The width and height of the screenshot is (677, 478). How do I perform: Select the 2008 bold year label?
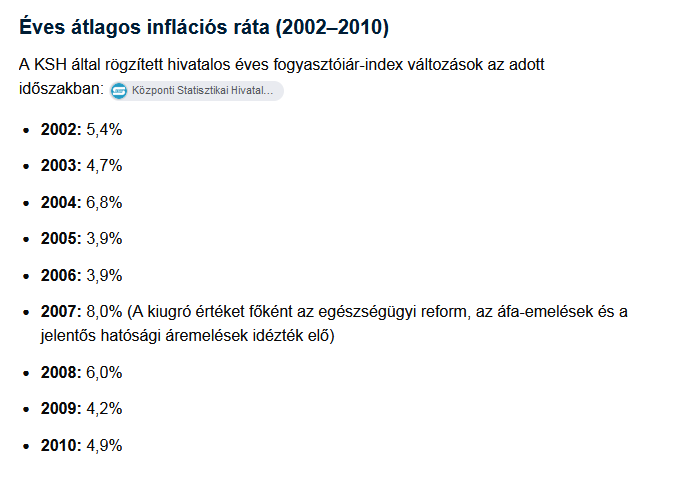coord(61,373)
